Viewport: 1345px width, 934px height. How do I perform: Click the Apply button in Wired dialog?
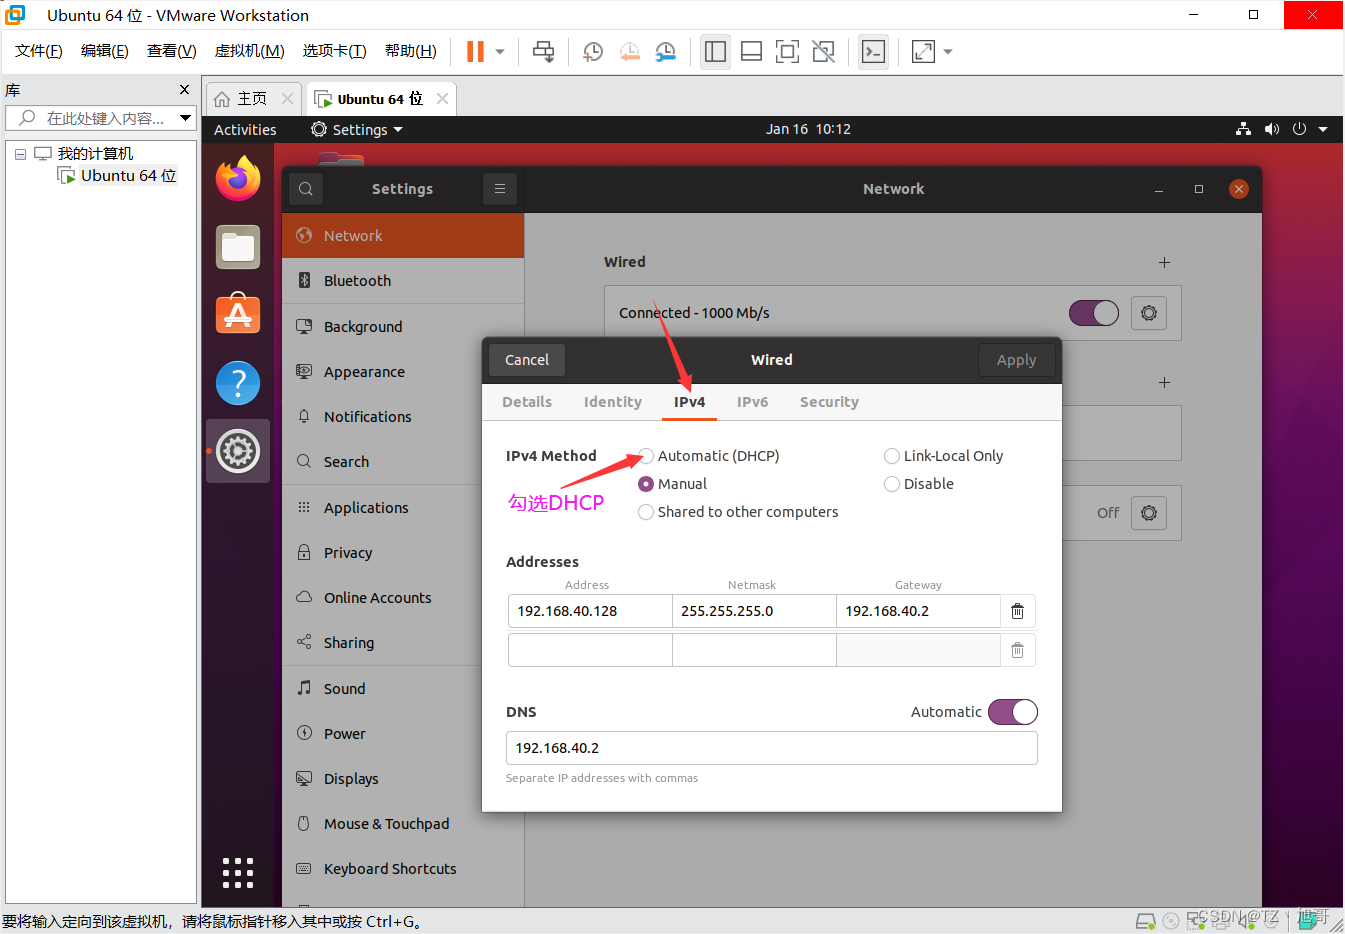tap(1016, 360)
